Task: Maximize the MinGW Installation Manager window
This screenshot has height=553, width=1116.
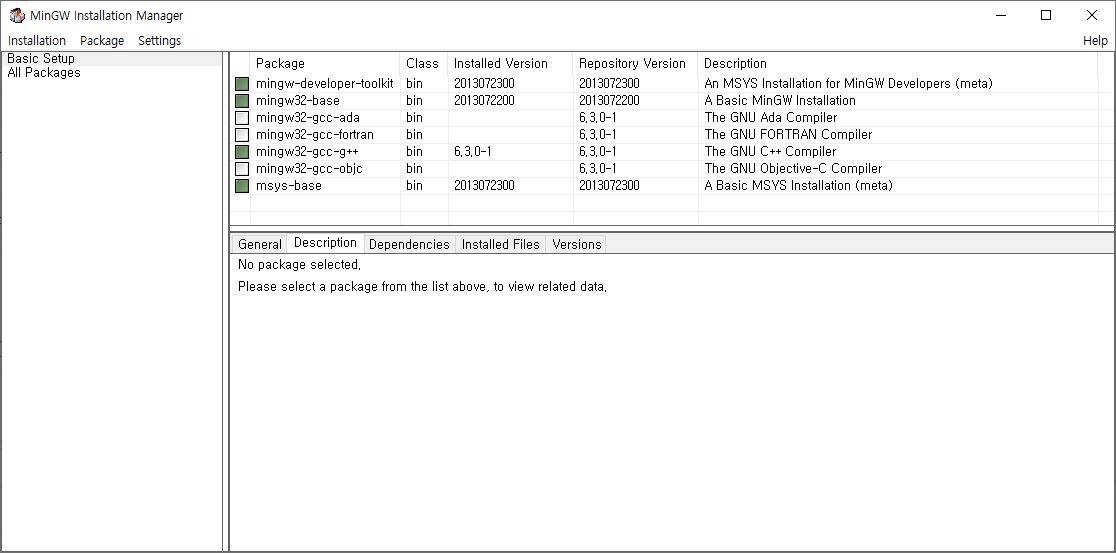Action: click(1046, 16)
